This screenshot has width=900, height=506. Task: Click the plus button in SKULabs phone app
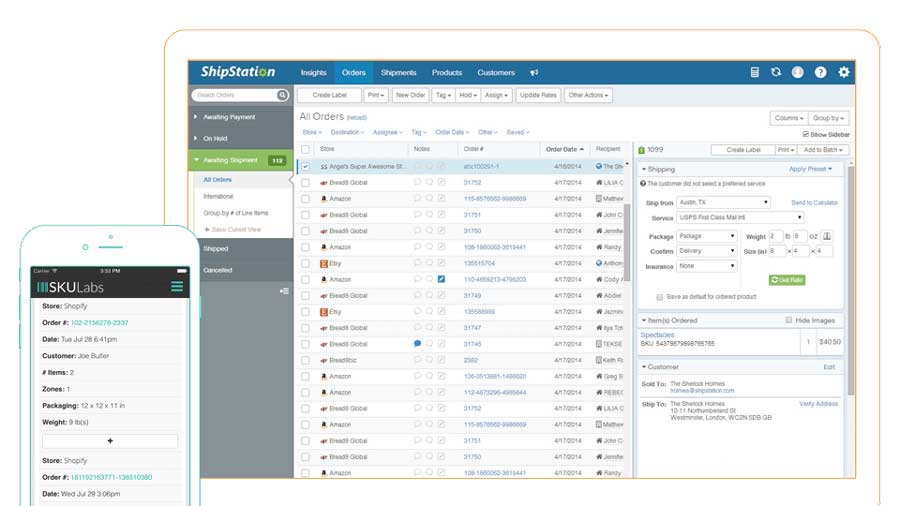point(110,441)
